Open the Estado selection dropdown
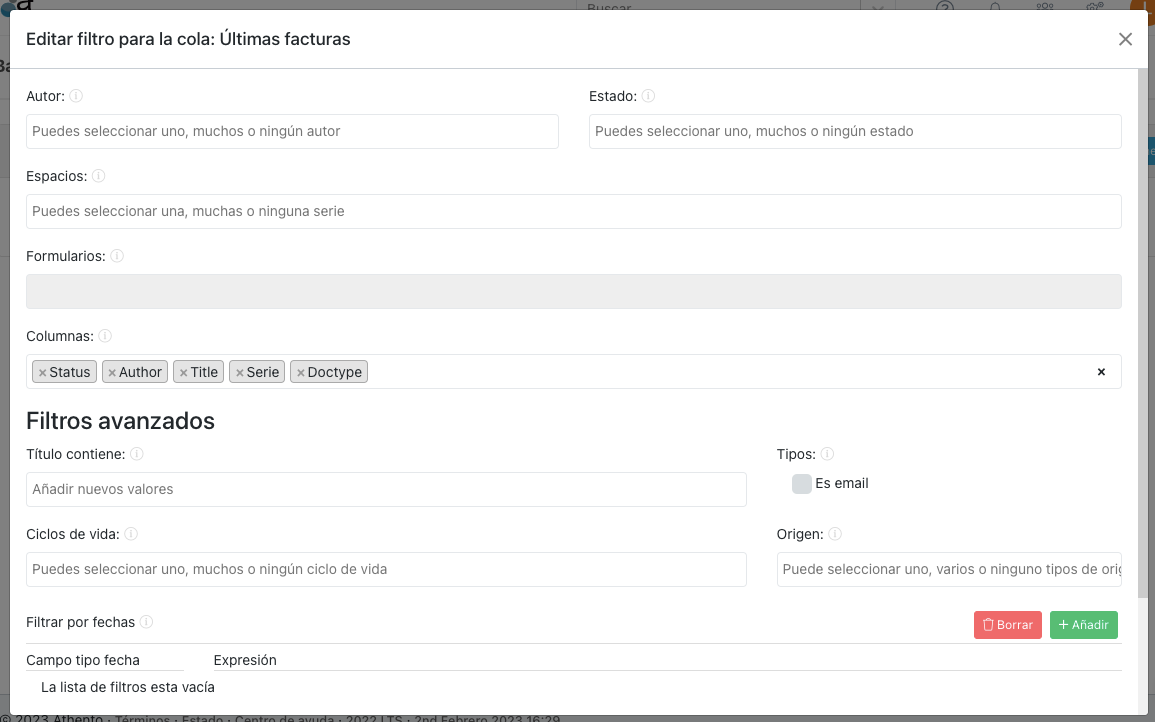Screen dimensions: 1155x722 [x=854, y=131]
